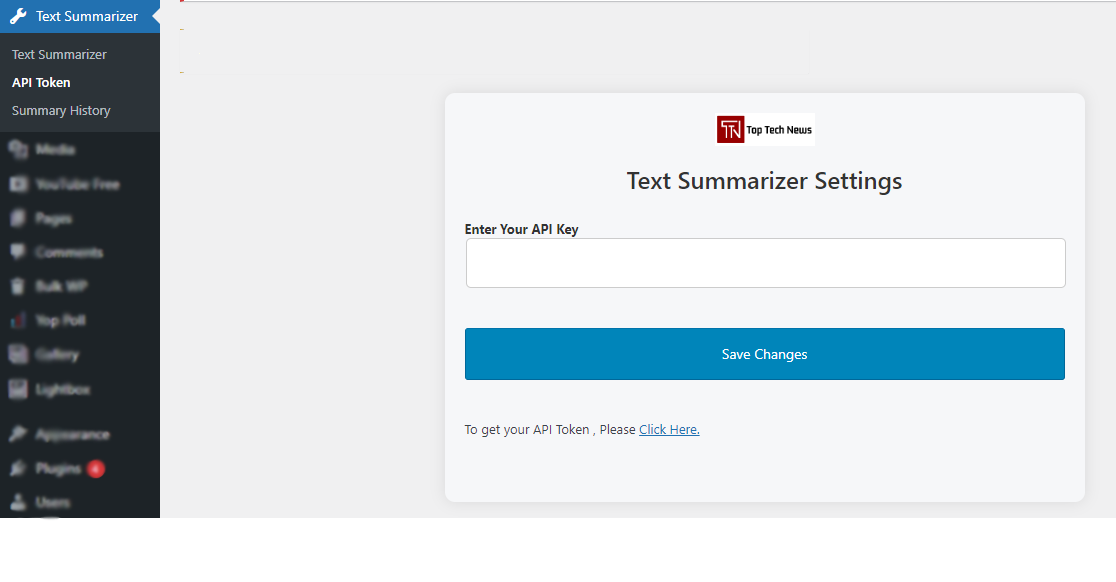Click the Save Changes button
1116x582 pixels.
pyautogui.click(x=764, y=354)
